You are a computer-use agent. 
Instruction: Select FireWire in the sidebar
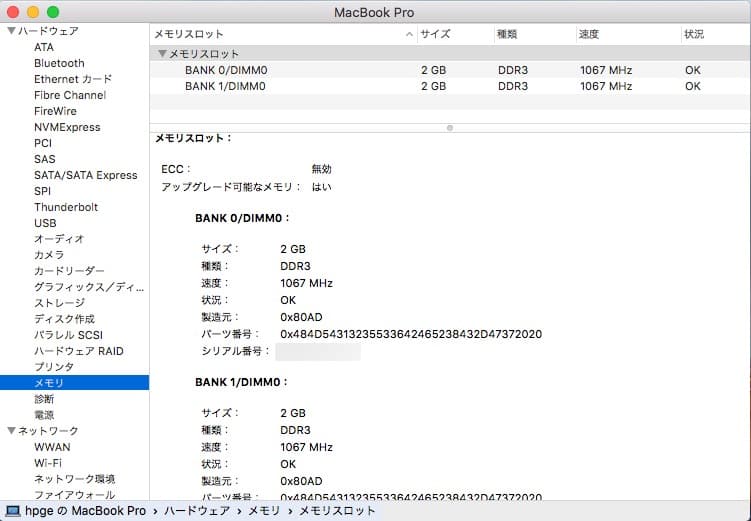pyautogui.click(x=55, y=111)
